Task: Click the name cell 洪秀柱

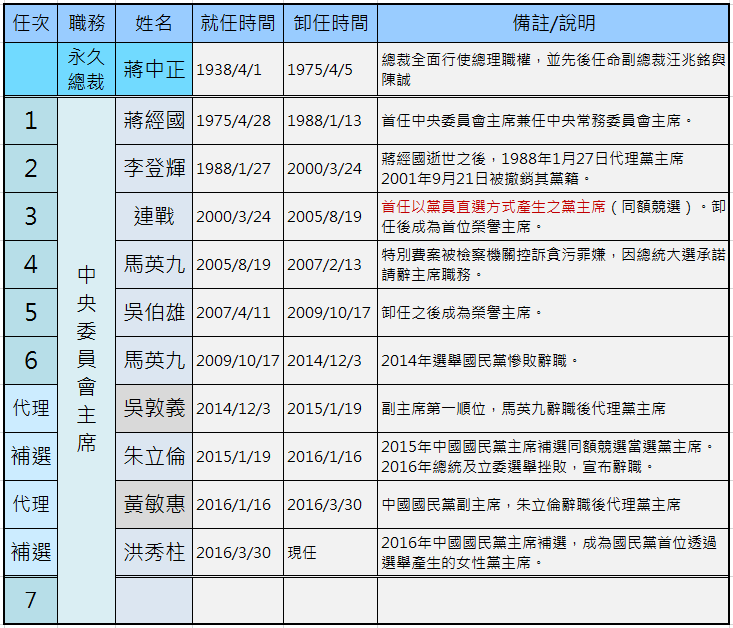Action: click(154, 552)
